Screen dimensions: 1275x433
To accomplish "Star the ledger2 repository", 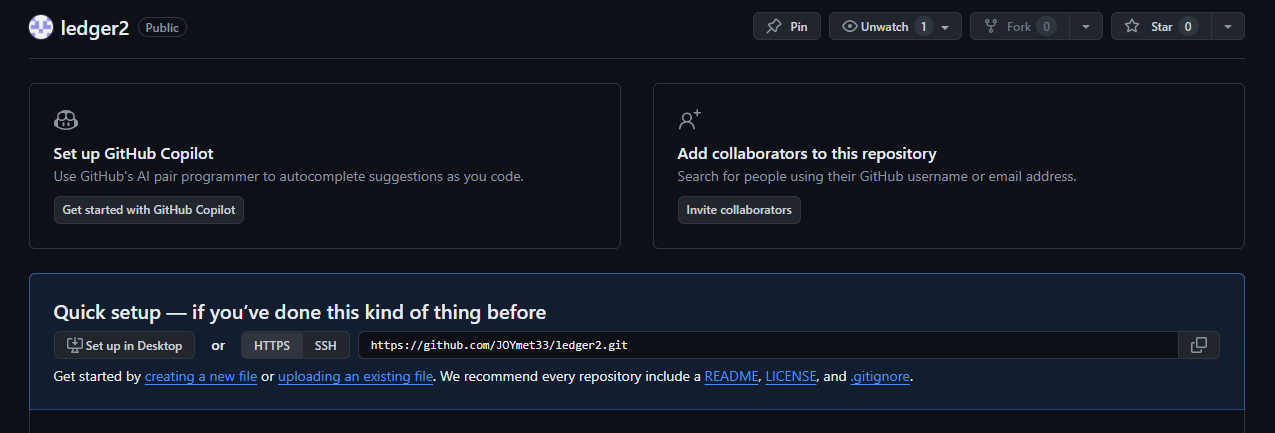I will coord(1161,27).
